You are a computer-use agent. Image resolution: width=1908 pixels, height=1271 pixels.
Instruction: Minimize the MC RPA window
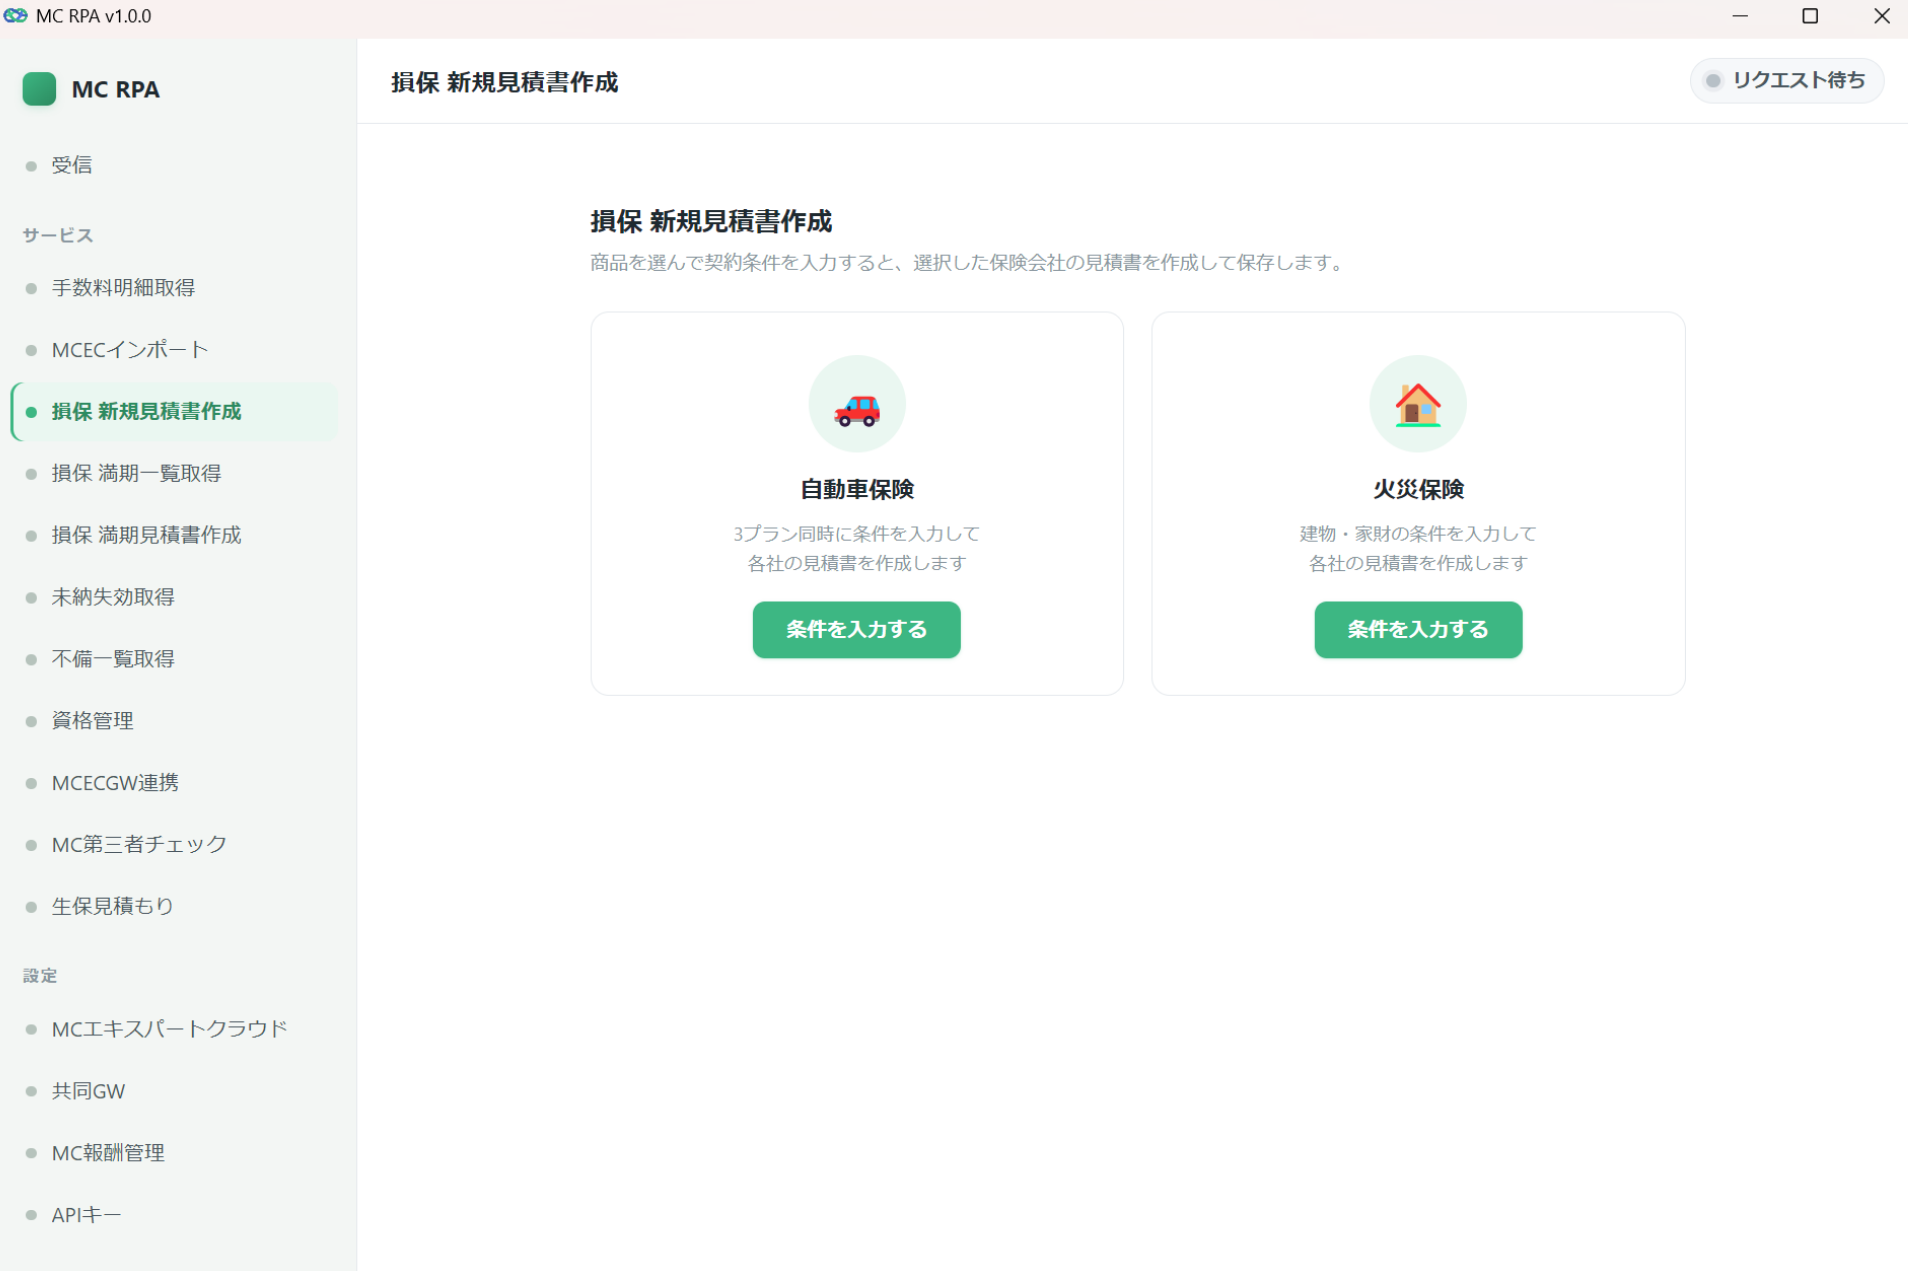(1740, 17)
